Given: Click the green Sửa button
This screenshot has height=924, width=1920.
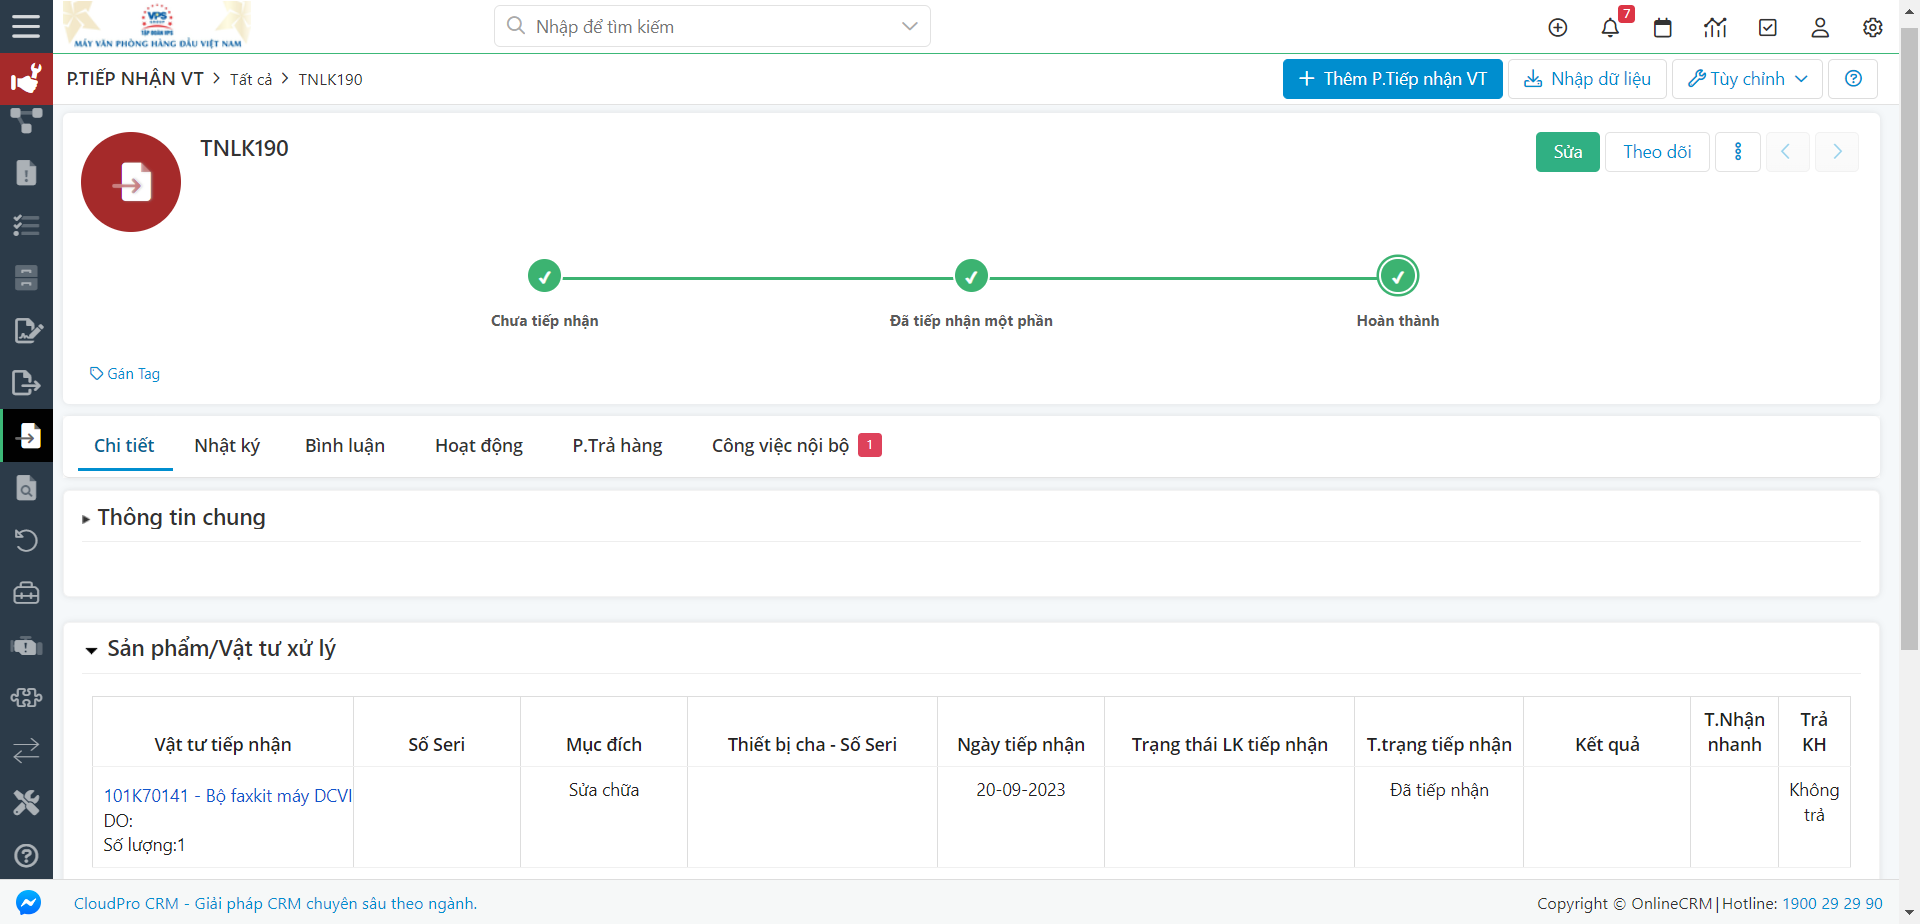Looking at the screenshot, I should [x=1568, y=152].
